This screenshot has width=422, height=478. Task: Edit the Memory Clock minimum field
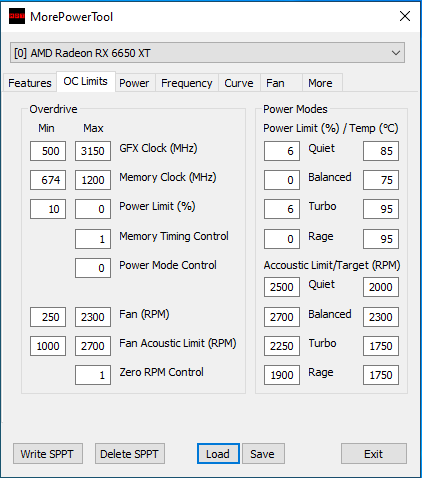click(48, 180)
